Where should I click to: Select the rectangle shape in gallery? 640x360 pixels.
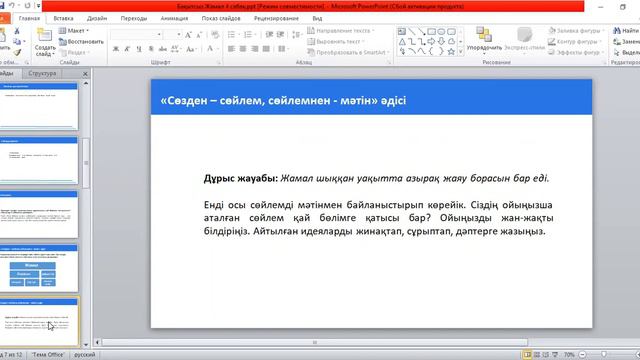[x=431, y=31]
